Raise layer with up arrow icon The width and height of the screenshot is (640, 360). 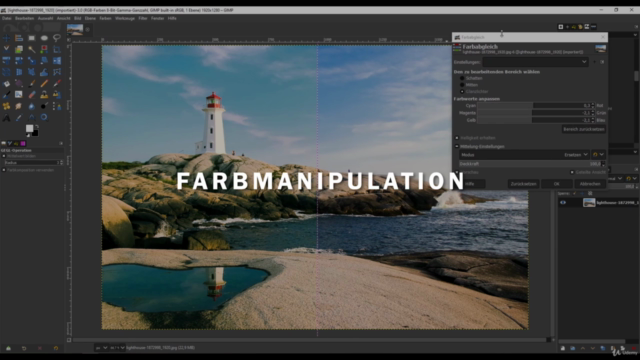click(583, 348)
